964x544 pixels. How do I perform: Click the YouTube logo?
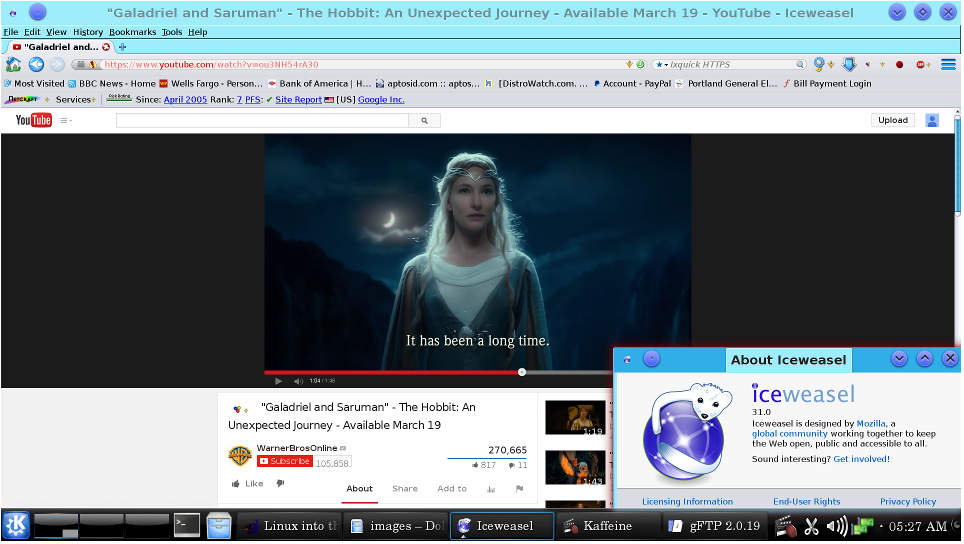(34, 120)
